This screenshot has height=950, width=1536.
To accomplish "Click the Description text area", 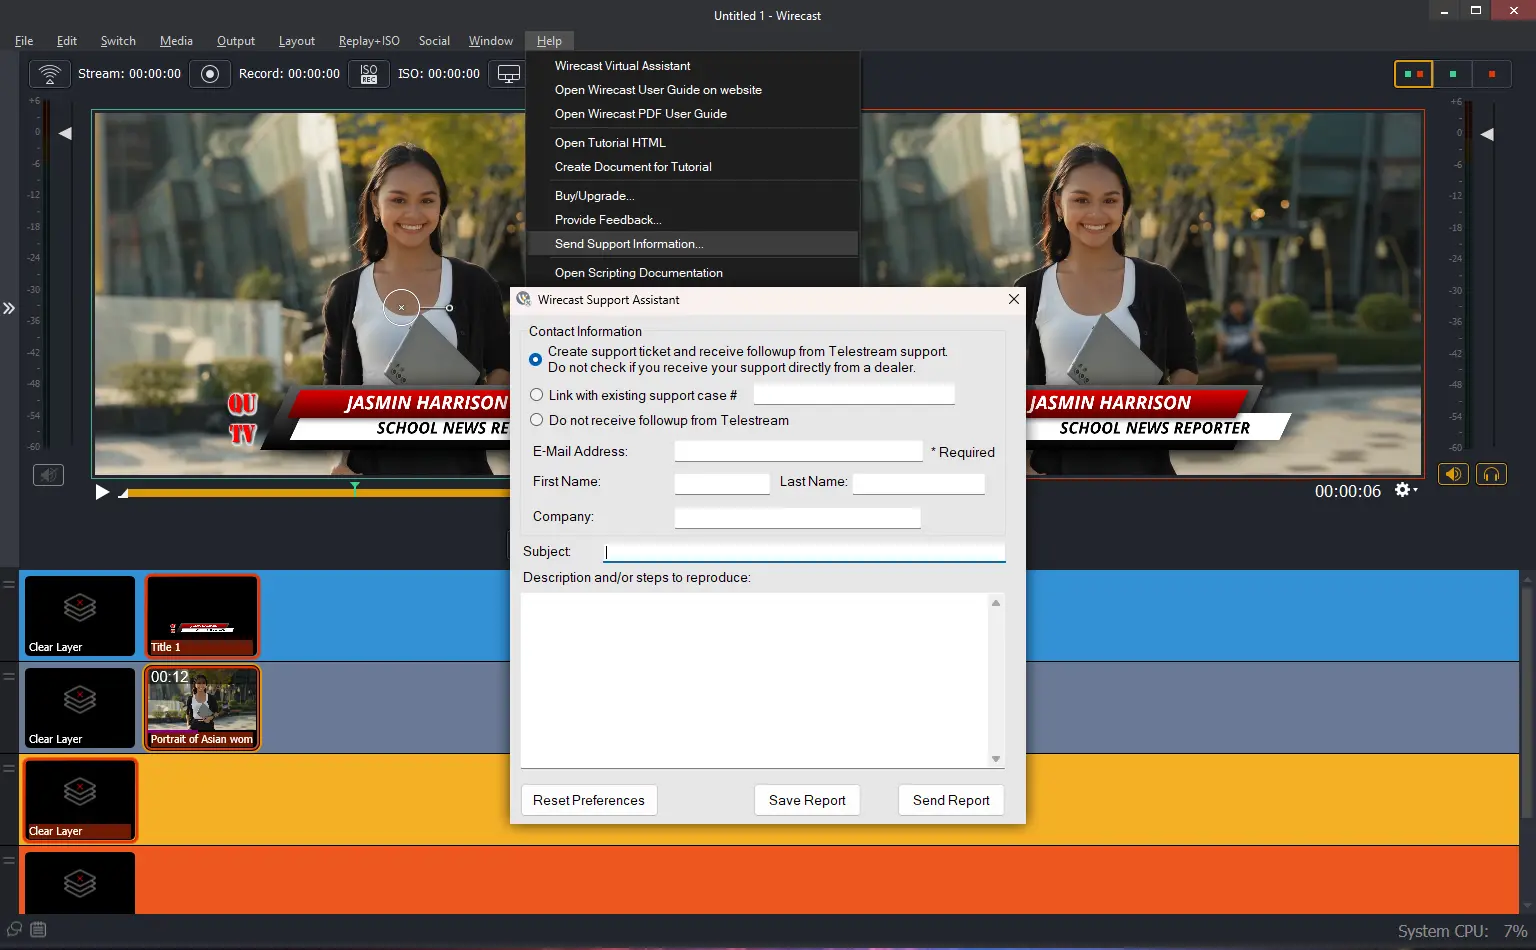I will tap(755, 680).
